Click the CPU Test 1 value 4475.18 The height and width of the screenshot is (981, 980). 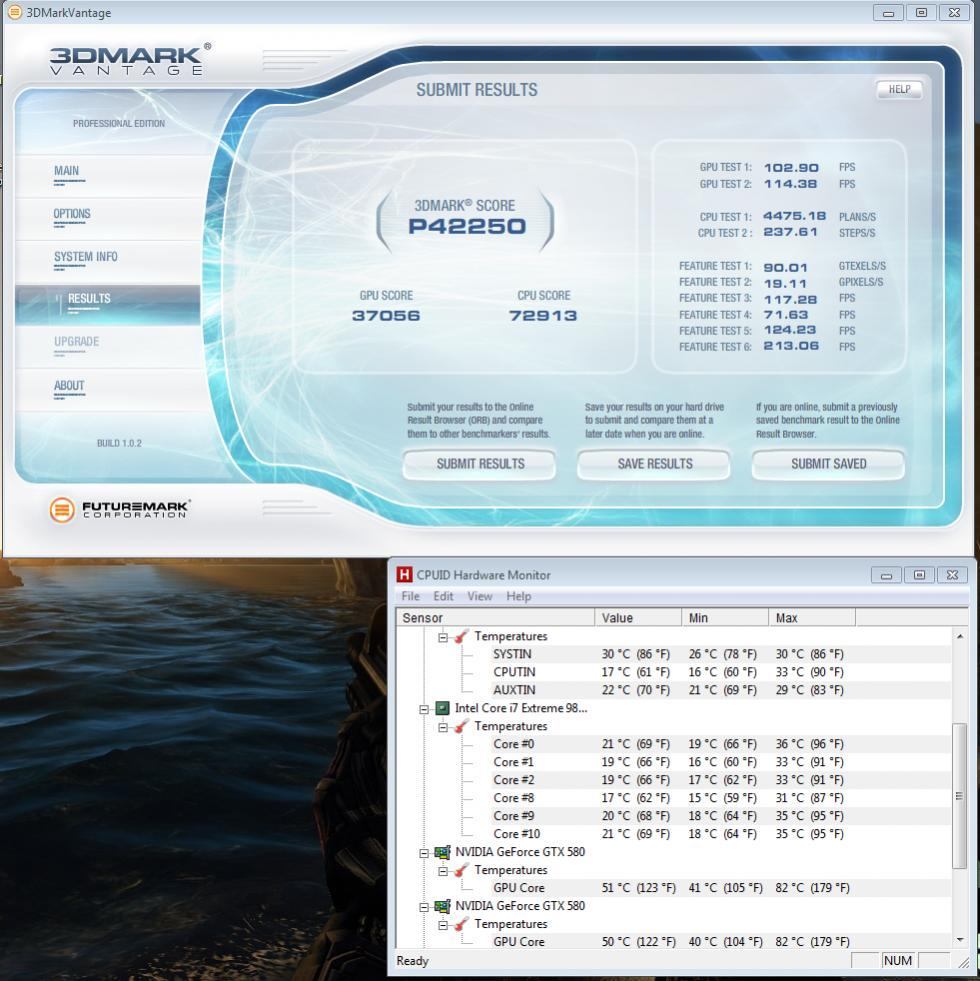click(x=794, y=216)
